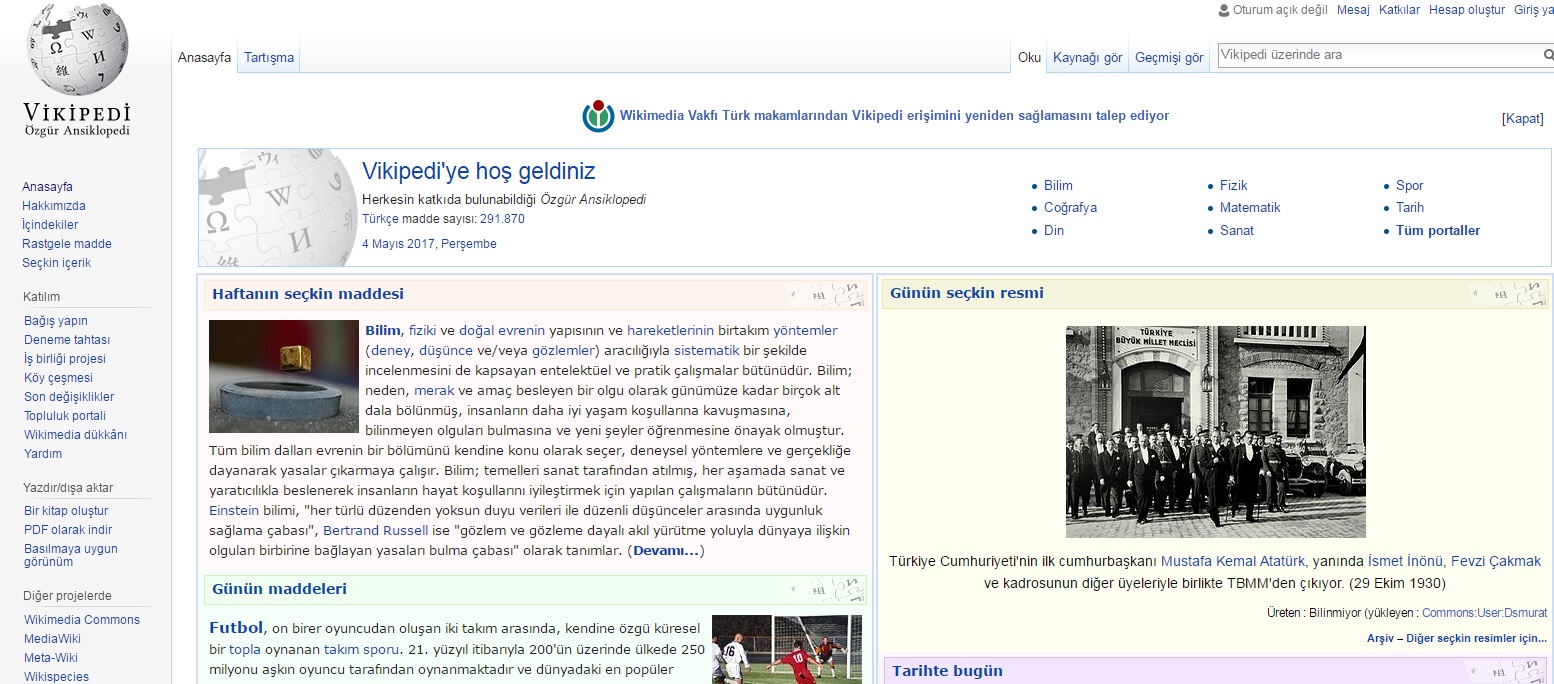This screenshot has height=684, width=1554.
Task: Open the Geçmişi gör tab
Action: [1168, 57]
